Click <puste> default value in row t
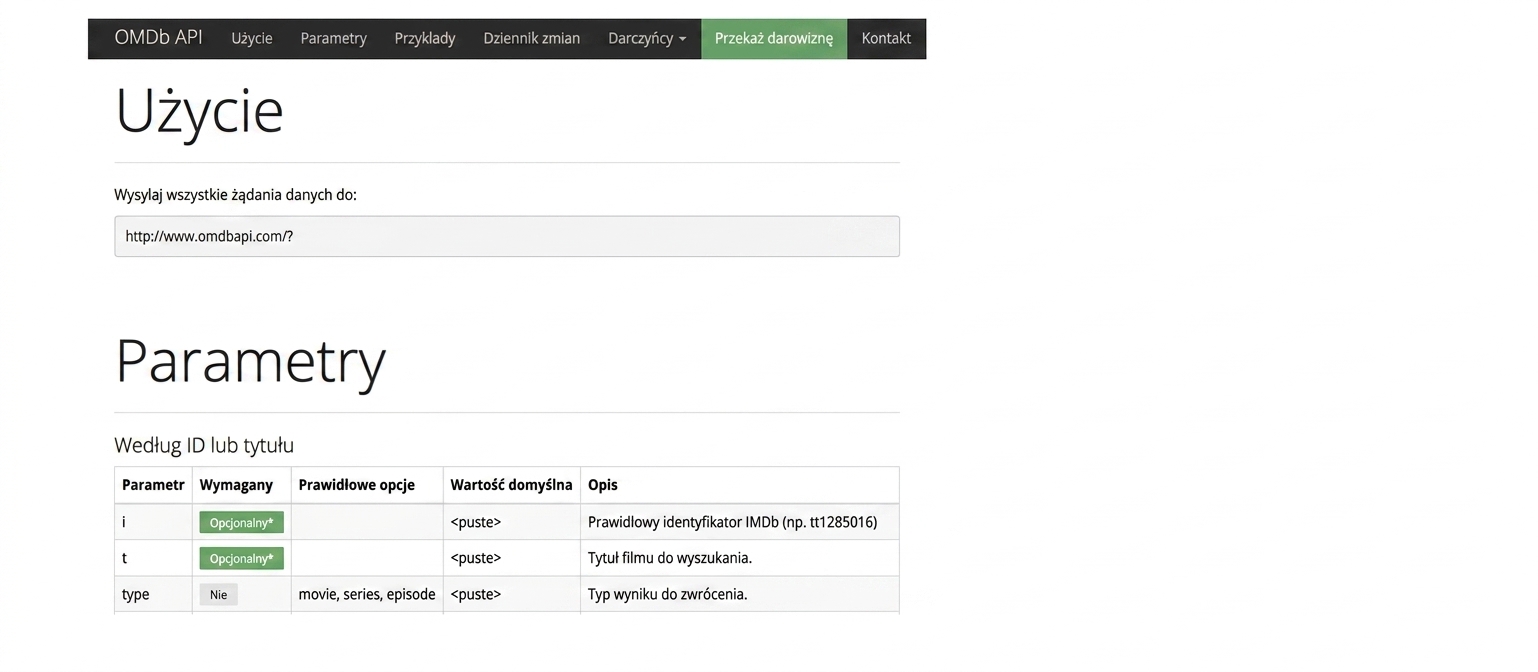This screenshot has width=1538, height=672. click(x=476, y=558)
